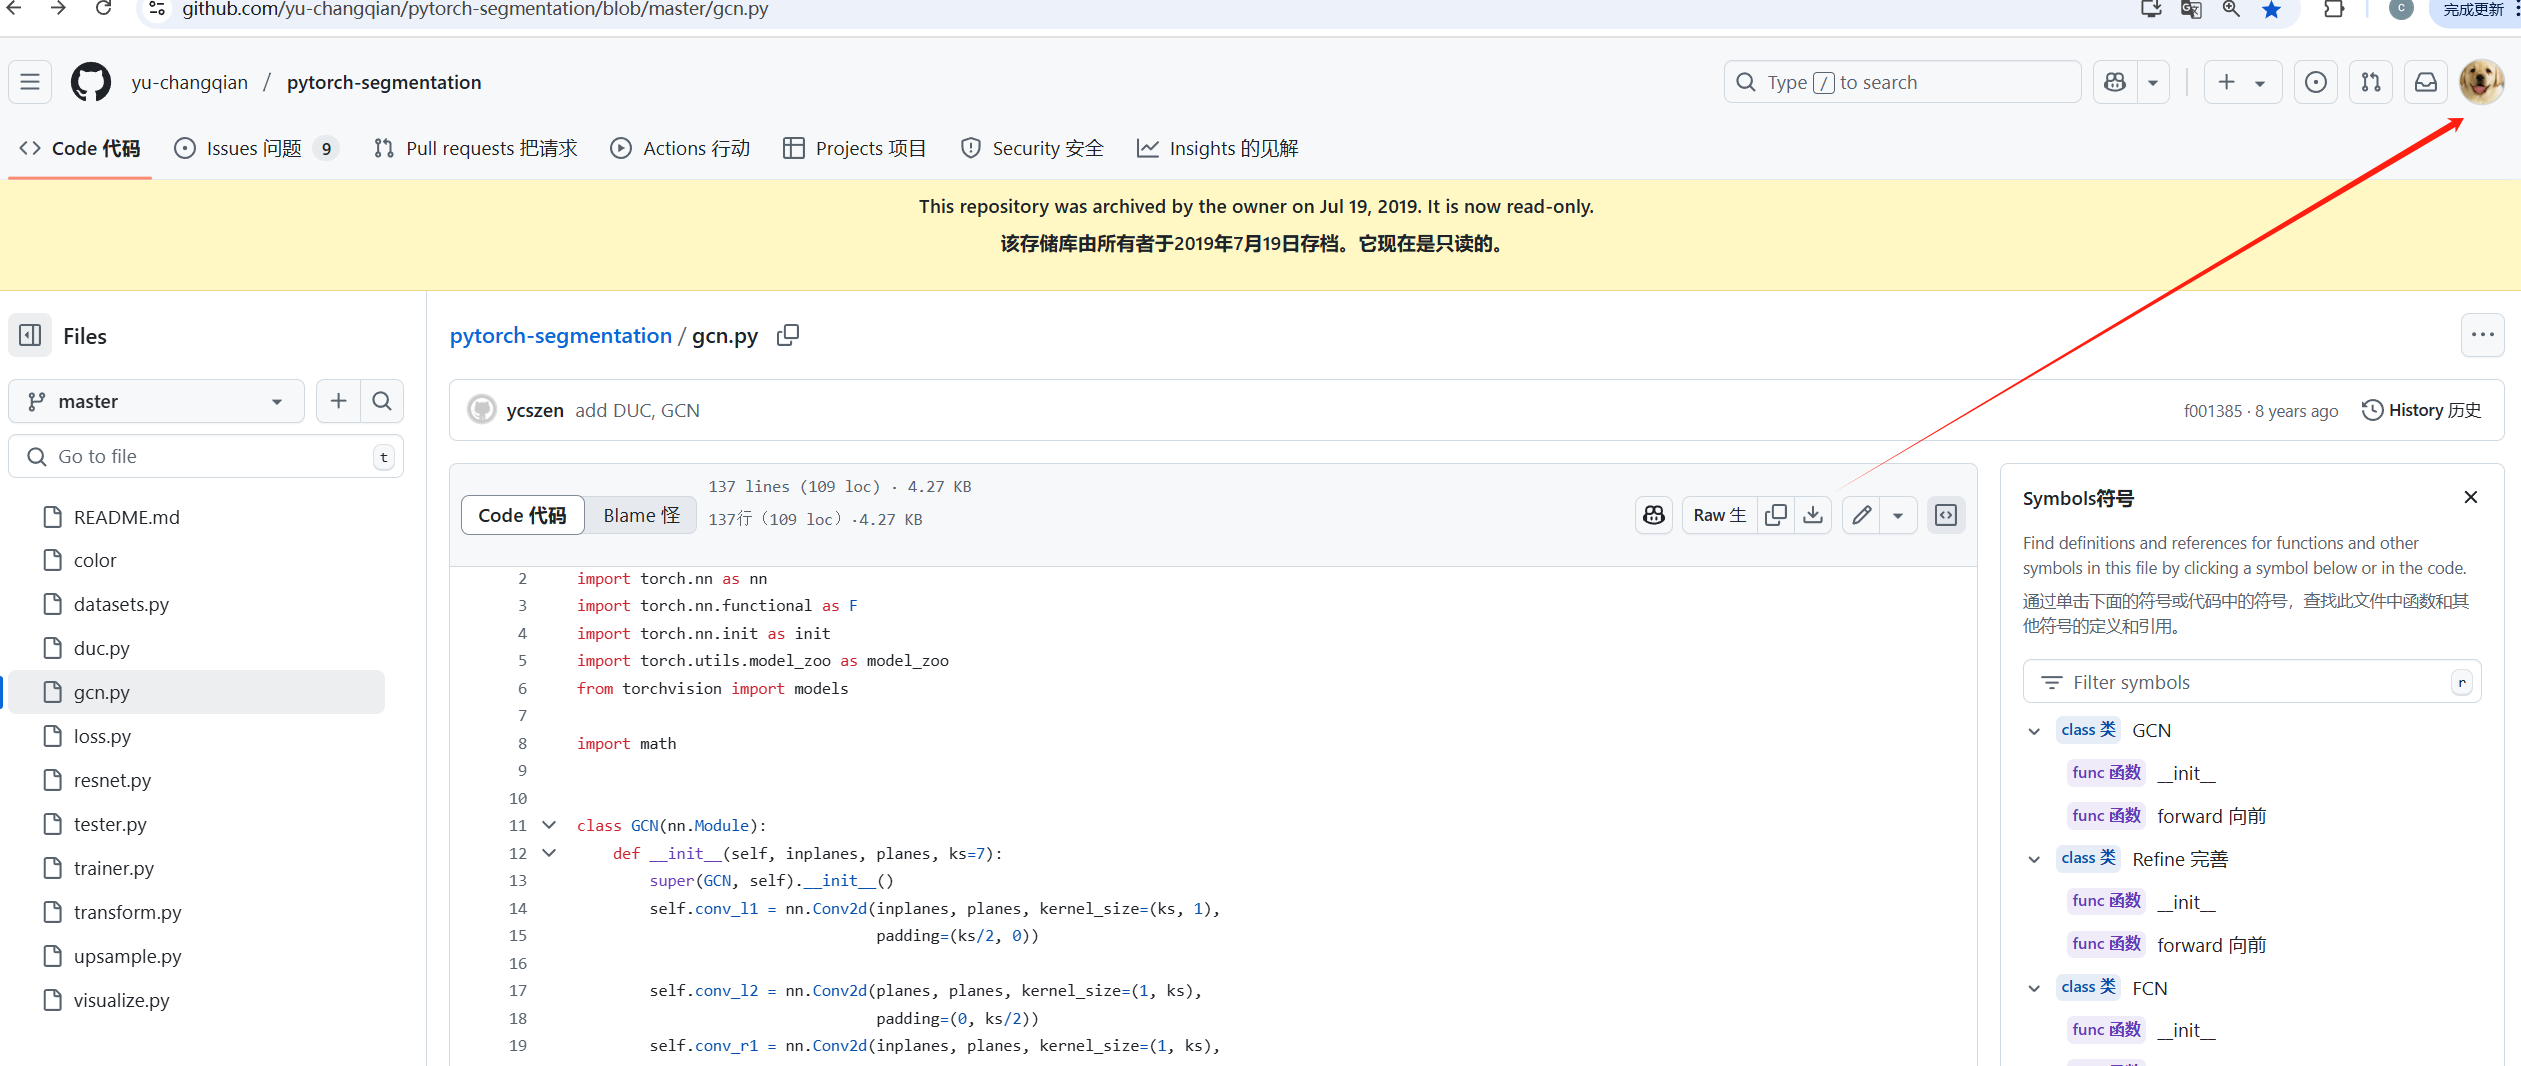
Task: Open resnet.py in file tree
Action: pyautogui.click(x=112, y=780)
